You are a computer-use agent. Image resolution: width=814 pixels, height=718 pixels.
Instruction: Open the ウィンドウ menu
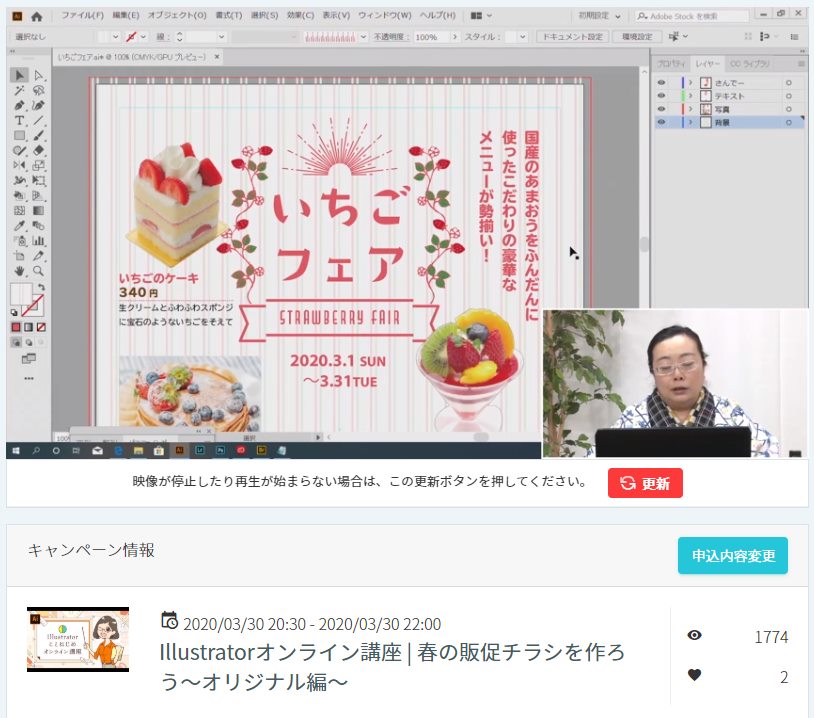(383, 15)
